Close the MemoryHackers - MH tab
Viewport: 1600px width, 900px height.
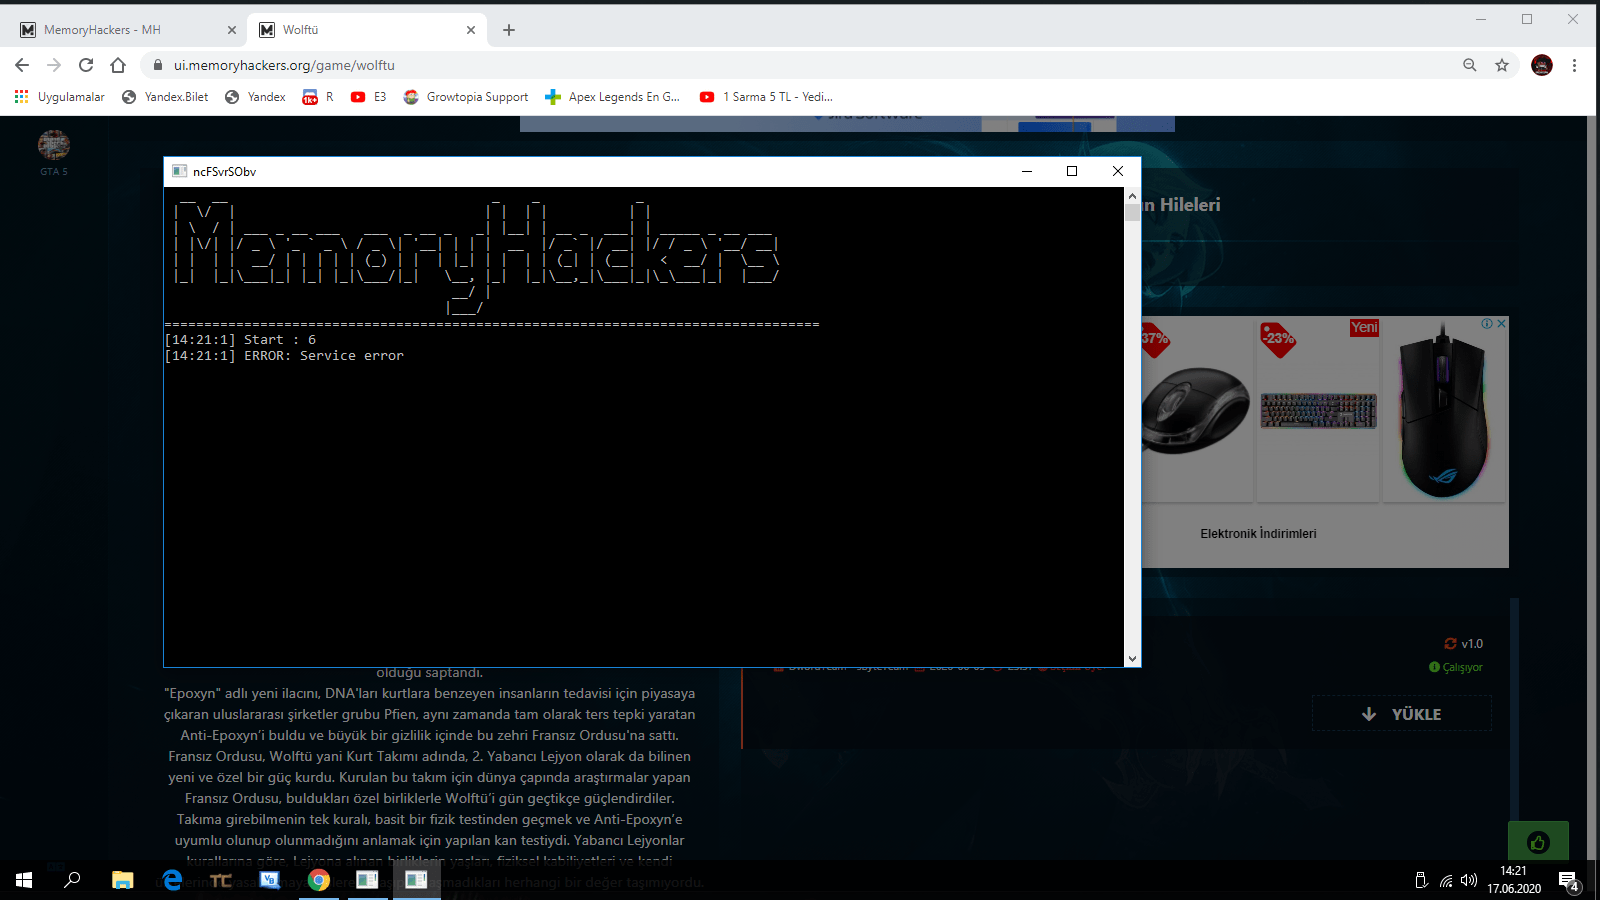(x=232, y=30)
